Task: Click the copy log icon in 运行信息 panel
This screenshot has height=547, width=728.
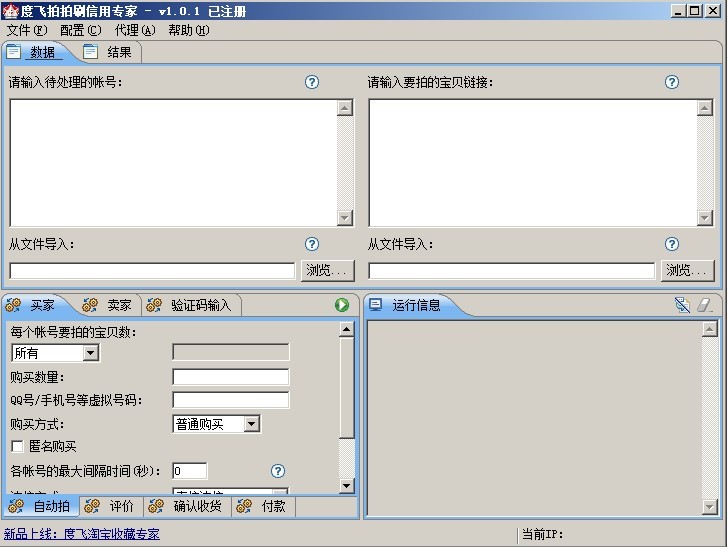Action: coord(682,305)
